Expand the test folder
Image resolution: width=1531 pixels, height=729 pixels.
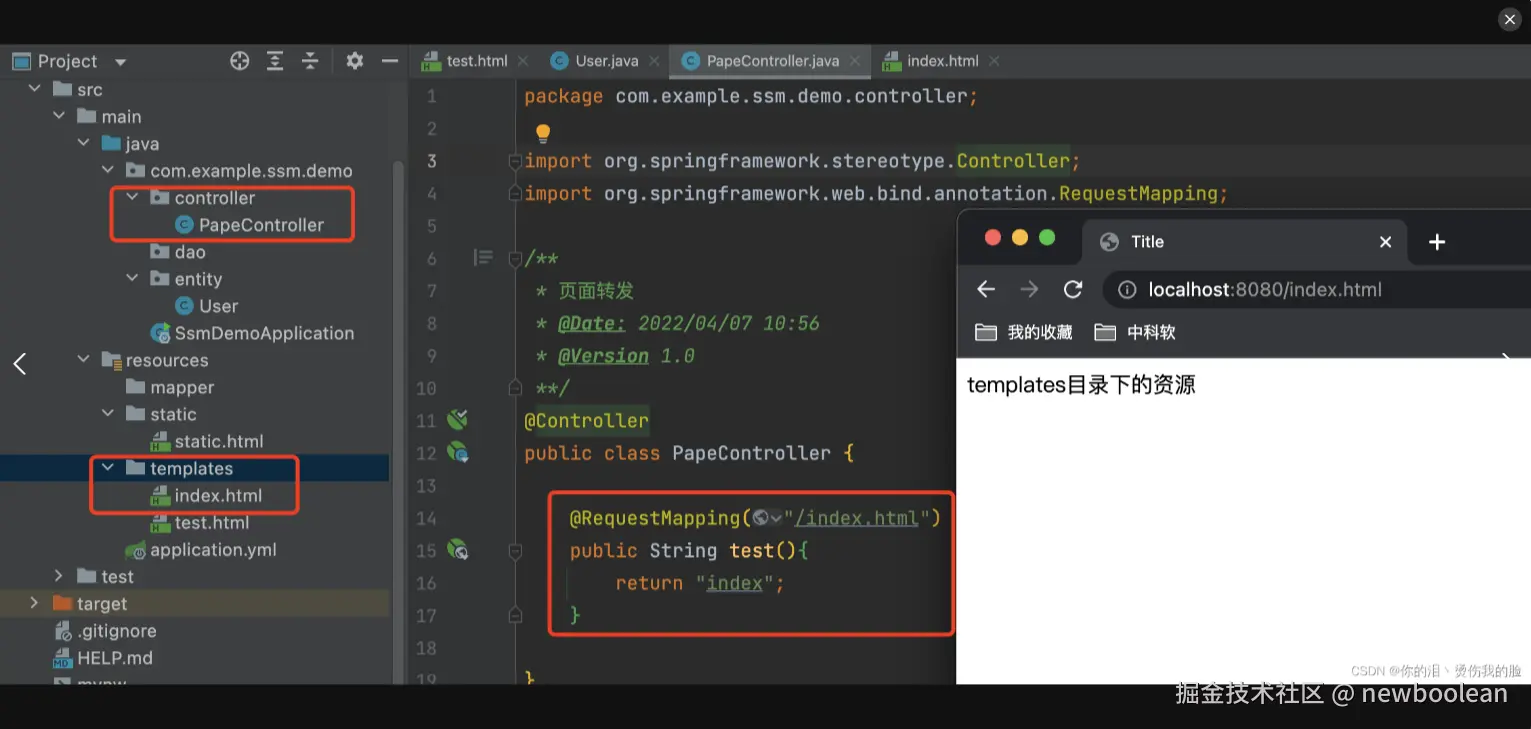(x=59, y=576)
